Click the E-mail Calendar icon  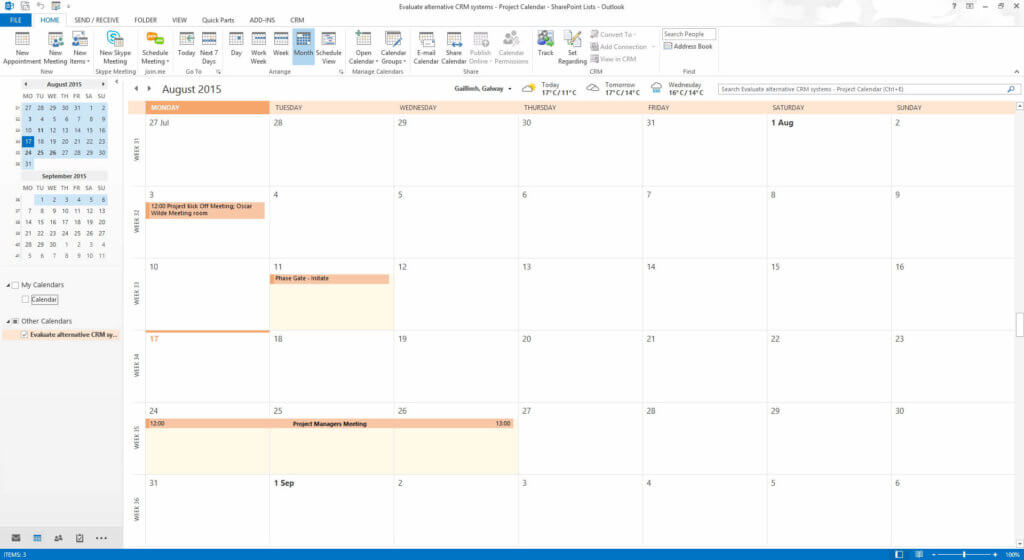coord(426,46)
